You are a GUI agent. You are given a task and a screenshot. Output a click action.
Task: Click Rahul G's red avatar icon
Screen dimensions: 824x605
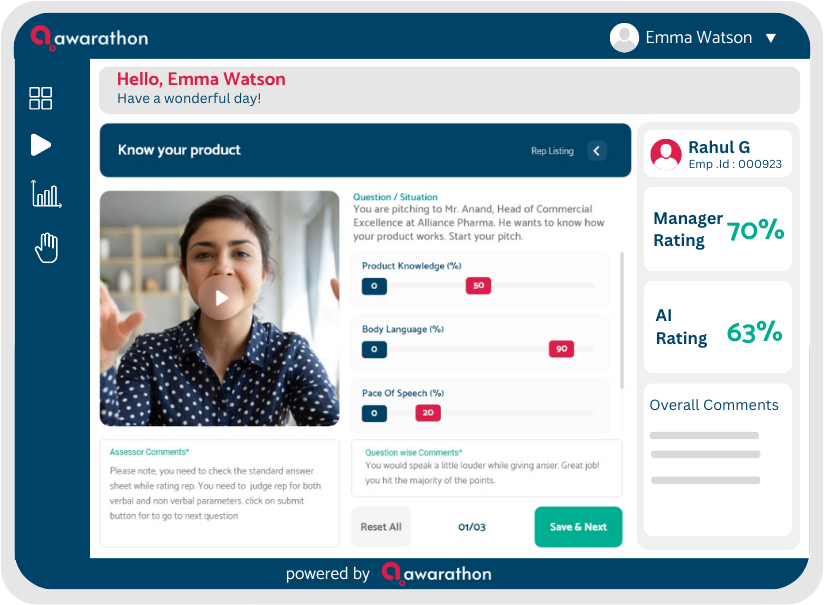coord(666,155)
